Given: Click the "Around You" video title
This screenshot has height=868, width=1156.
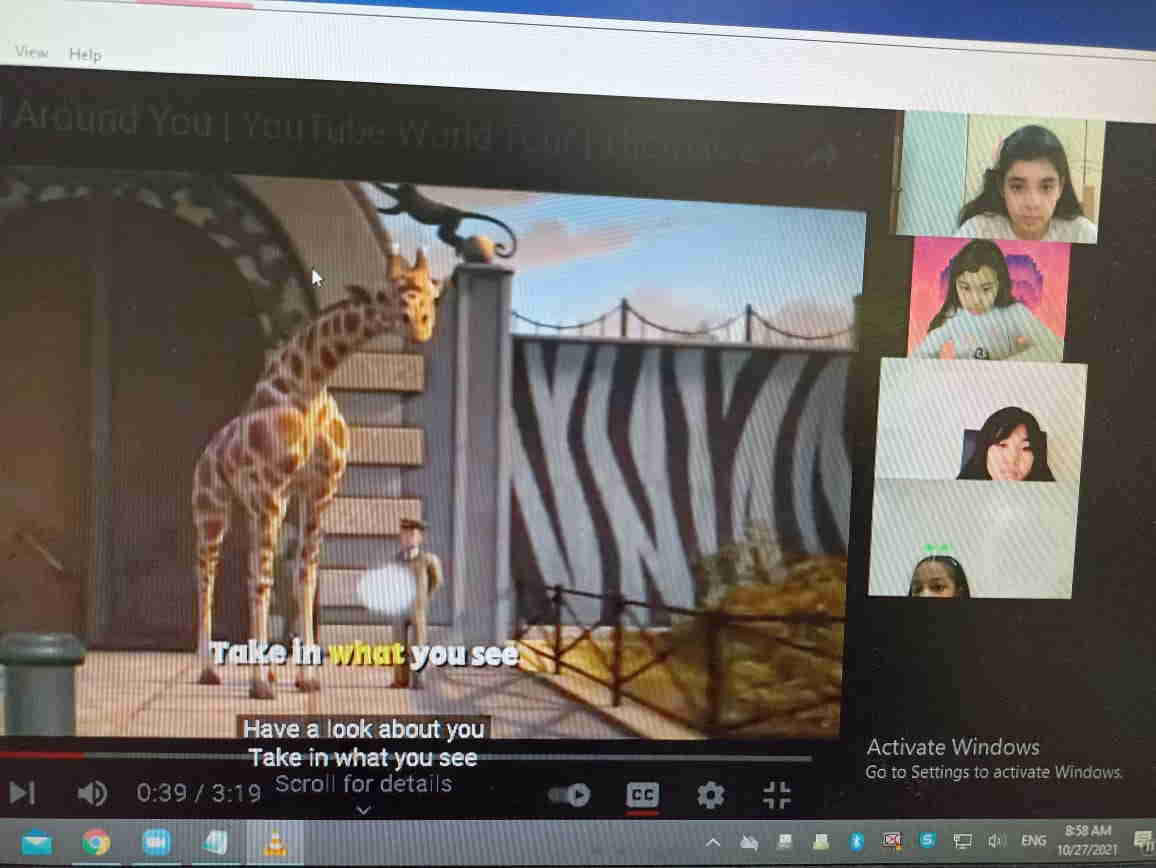Looking at the screenshot, I should pos(113,118).
